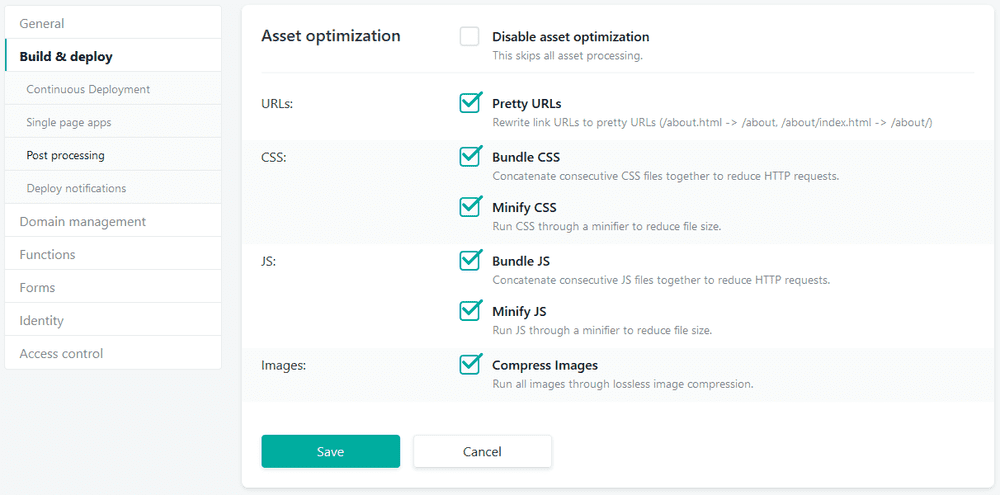
Task: Toggle the Bundle CSS checkbox
Action: [x=470, y=157]
